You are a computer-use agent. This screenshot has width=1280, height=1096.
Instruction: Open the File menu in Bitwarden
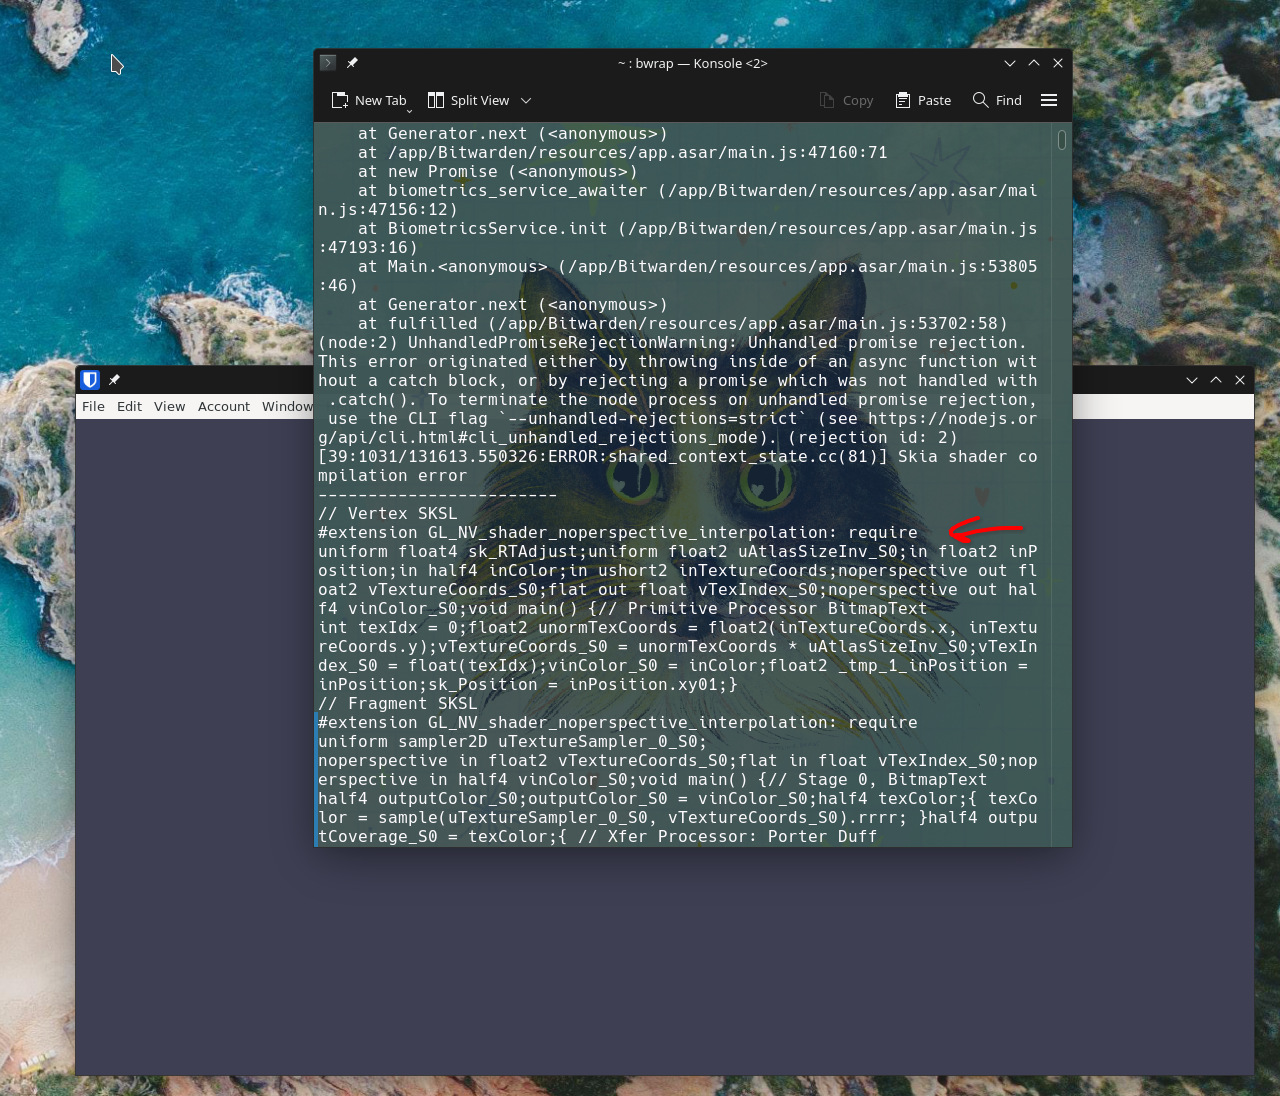(x=93, y=406)
